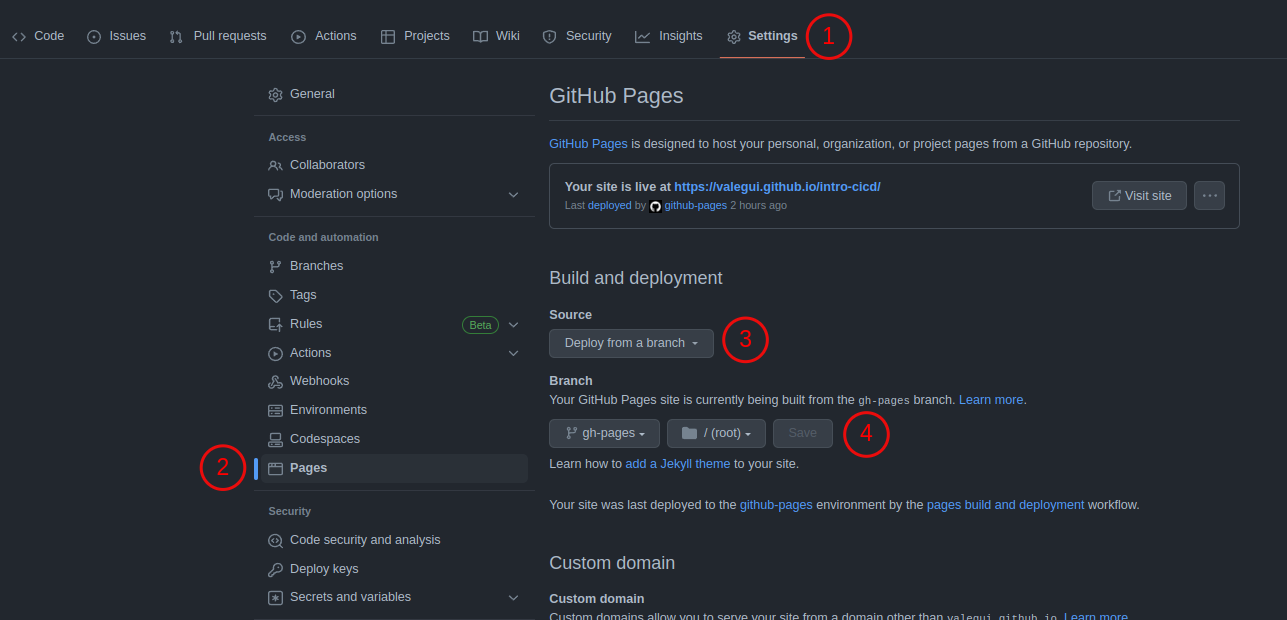Click the Wiki book icon
The height and width of the screenshot is (620, 1287).
click(x=480, y=36)
